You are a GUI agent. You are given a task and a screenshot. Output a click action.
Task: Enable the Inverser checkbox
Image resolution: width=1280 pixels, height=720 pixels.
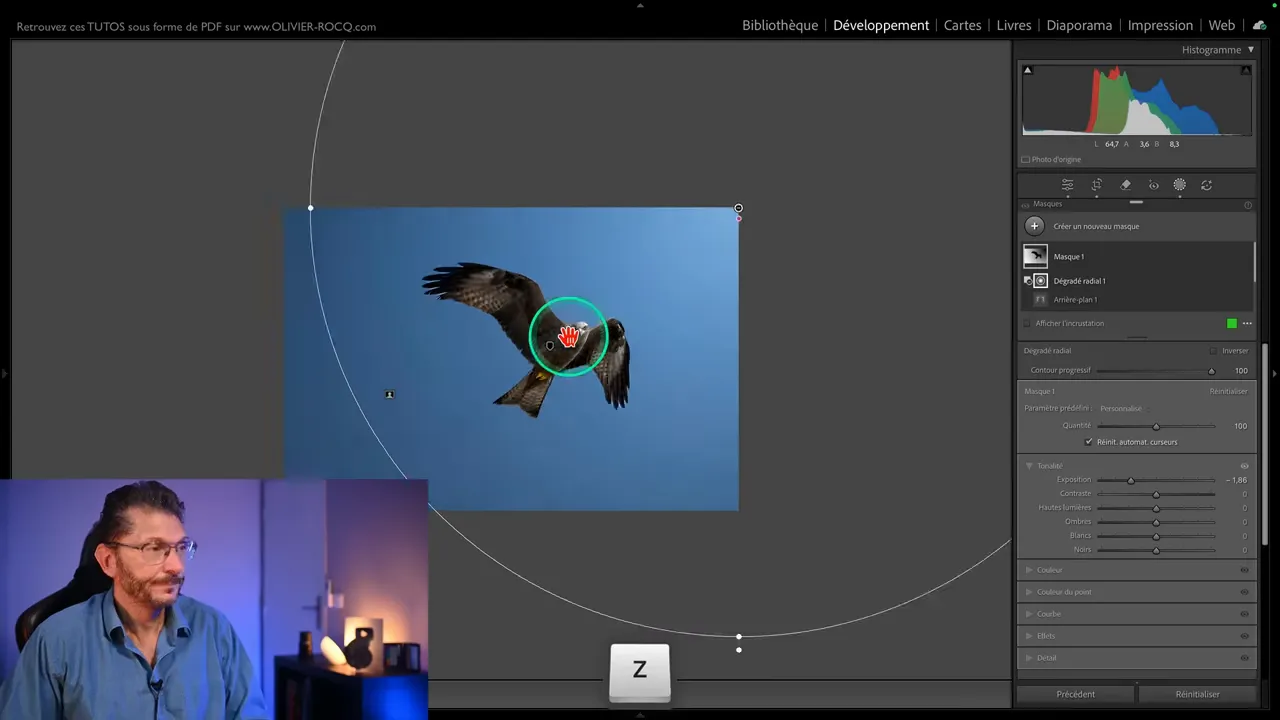(1213, 351)
